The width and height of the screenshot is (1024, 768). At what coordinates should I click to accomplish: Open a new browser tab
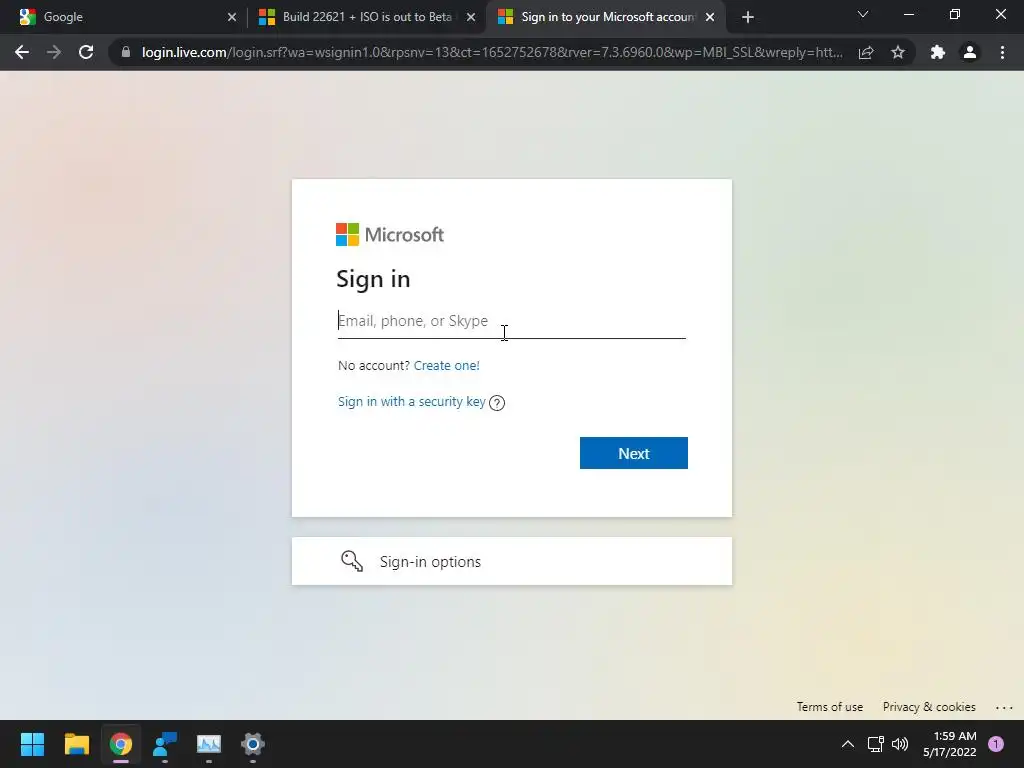pos(748,17)
